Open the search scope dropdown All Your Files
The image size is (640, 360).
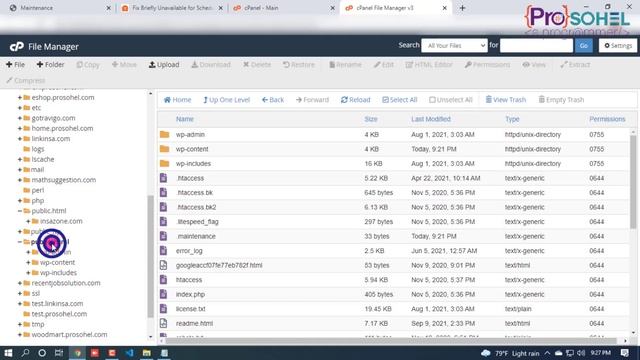(454, 45)
